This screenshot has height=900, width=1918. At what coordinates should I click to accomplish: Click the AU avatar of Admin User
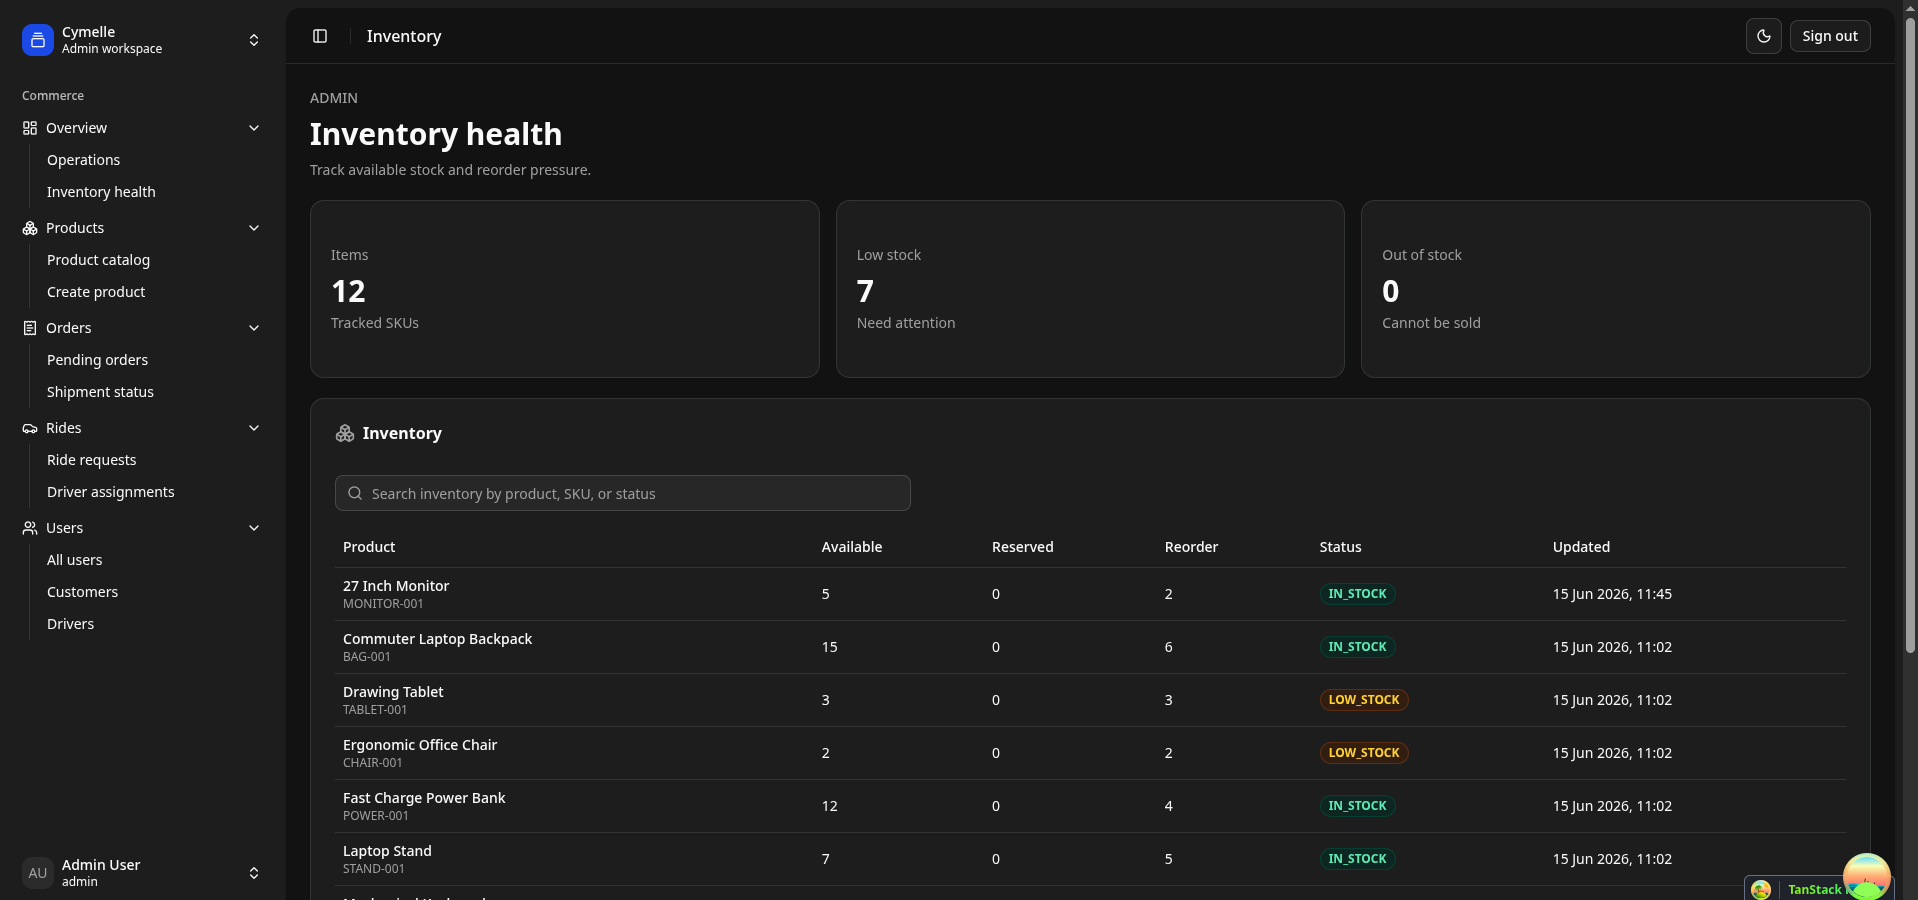38,873
